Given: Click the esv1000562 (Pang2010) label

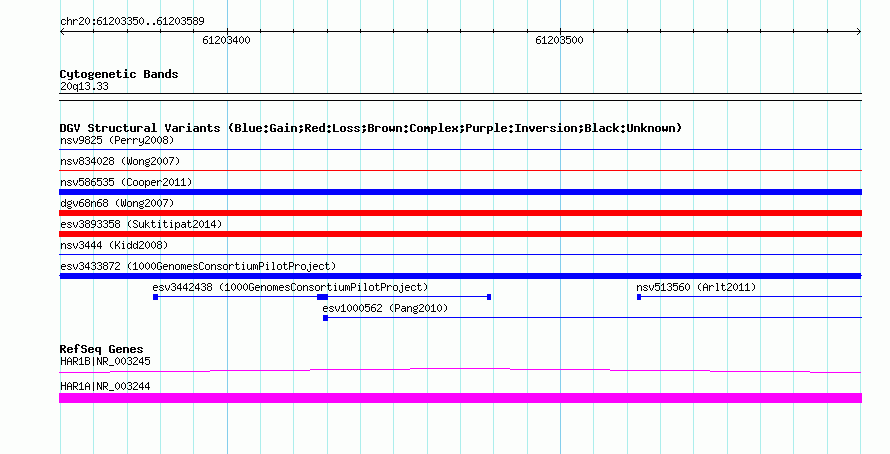Looking at the screenshot, I should [x=385, y=308].
